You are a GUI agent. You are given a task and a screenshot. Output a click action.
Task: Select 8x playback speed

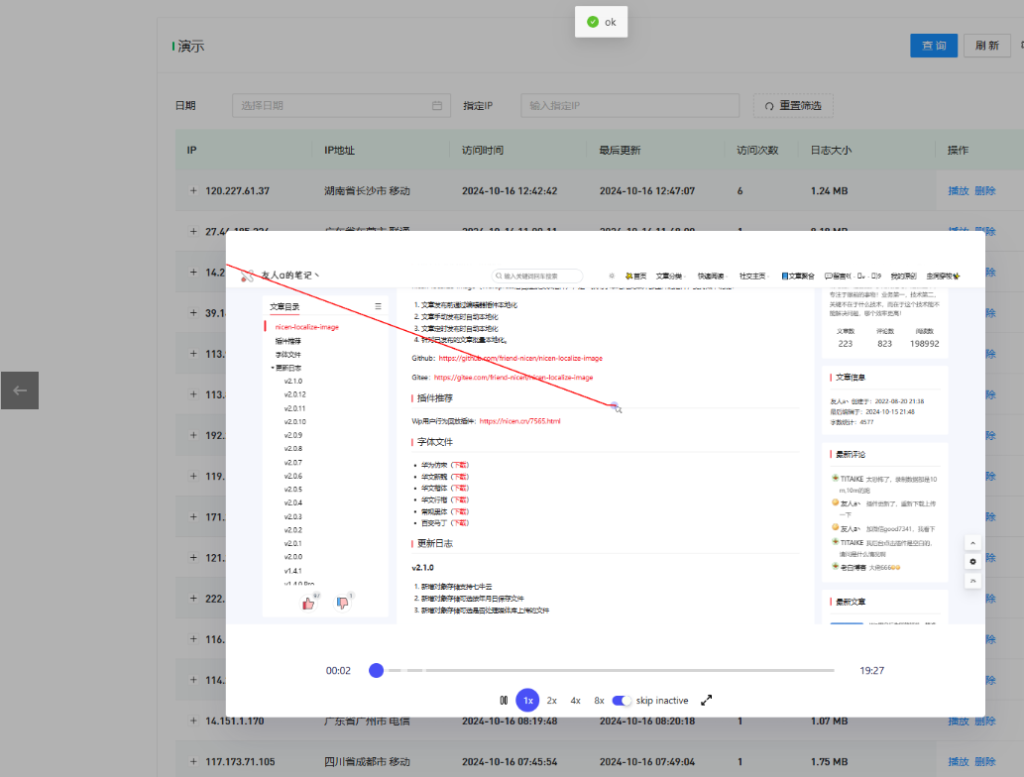[598, 700]
